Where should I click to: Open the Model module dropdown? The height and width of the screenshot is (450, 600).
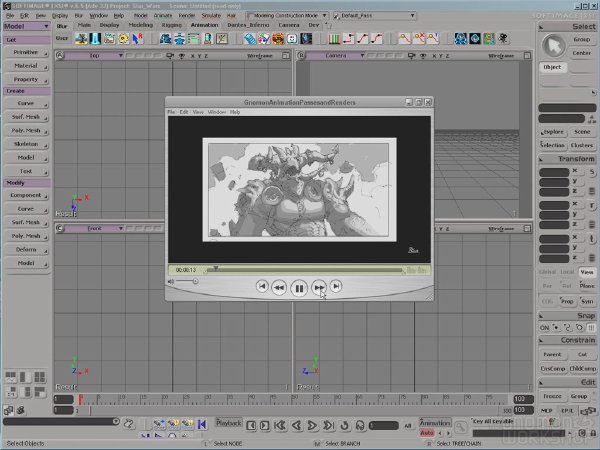26,26
